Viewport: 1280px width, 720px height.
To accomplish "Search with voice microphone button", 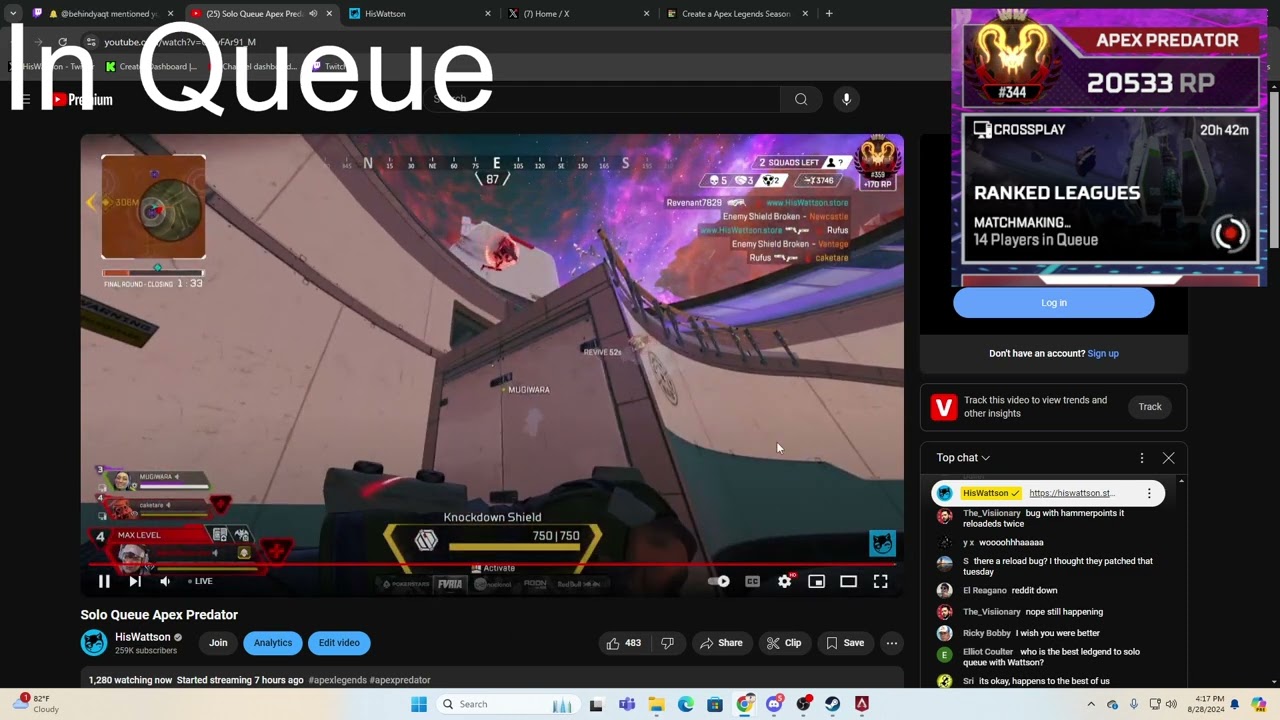I will click(846, 99).
